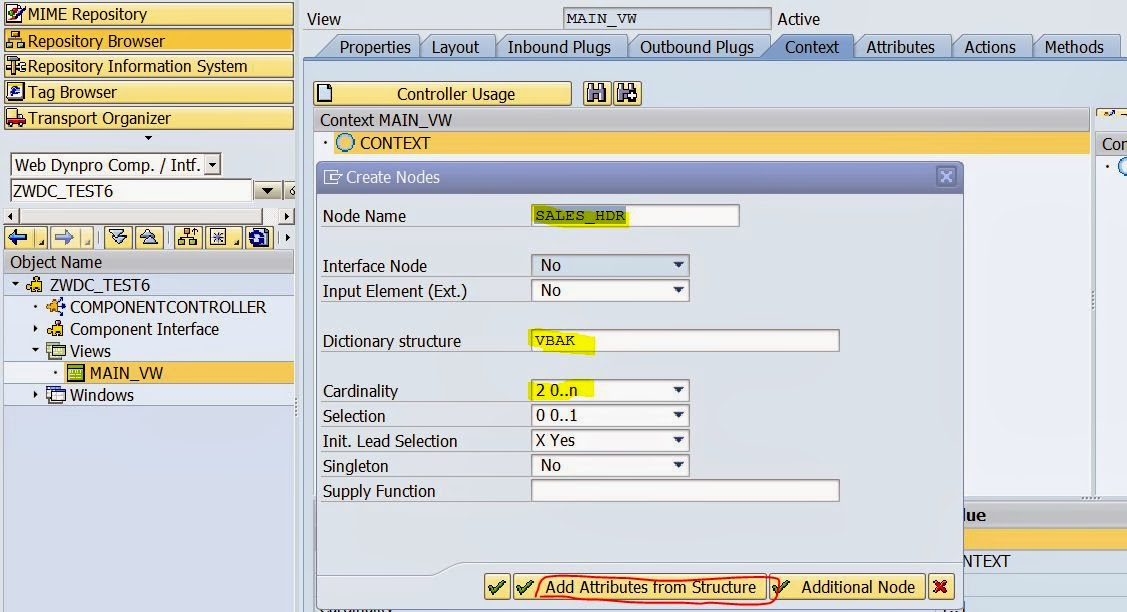Switch to the Context tab
This screenshot has height=612, width=1127.
point(811,47)
